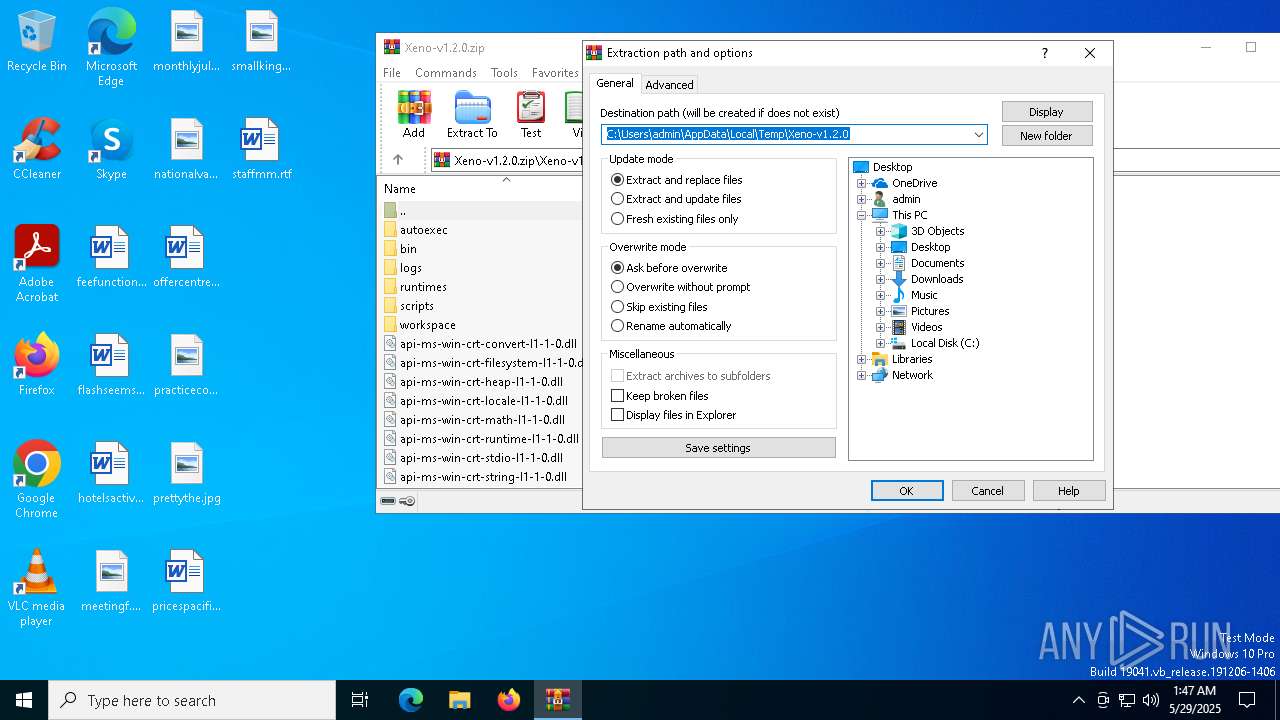Select the Google Chrome desktop shortcut
This screenshot has width=1280, height=720.
tap(37, 480)
